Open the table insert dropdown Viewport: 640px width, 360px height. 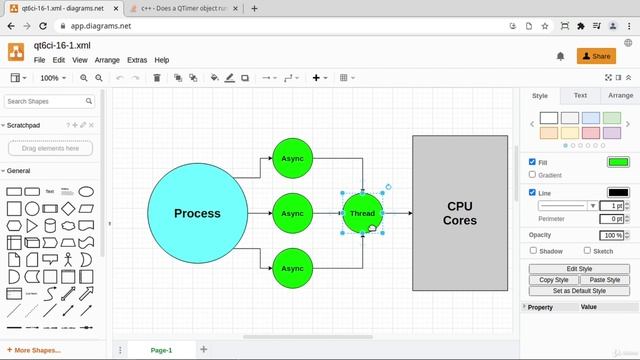[347, 78]
